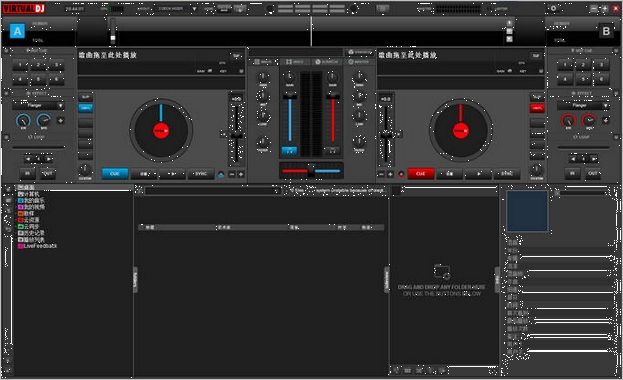This screenshot has height=380, width=623.
Task: Expand the LOOP panel menu on deck A
Action: click(x=6, y=137)
